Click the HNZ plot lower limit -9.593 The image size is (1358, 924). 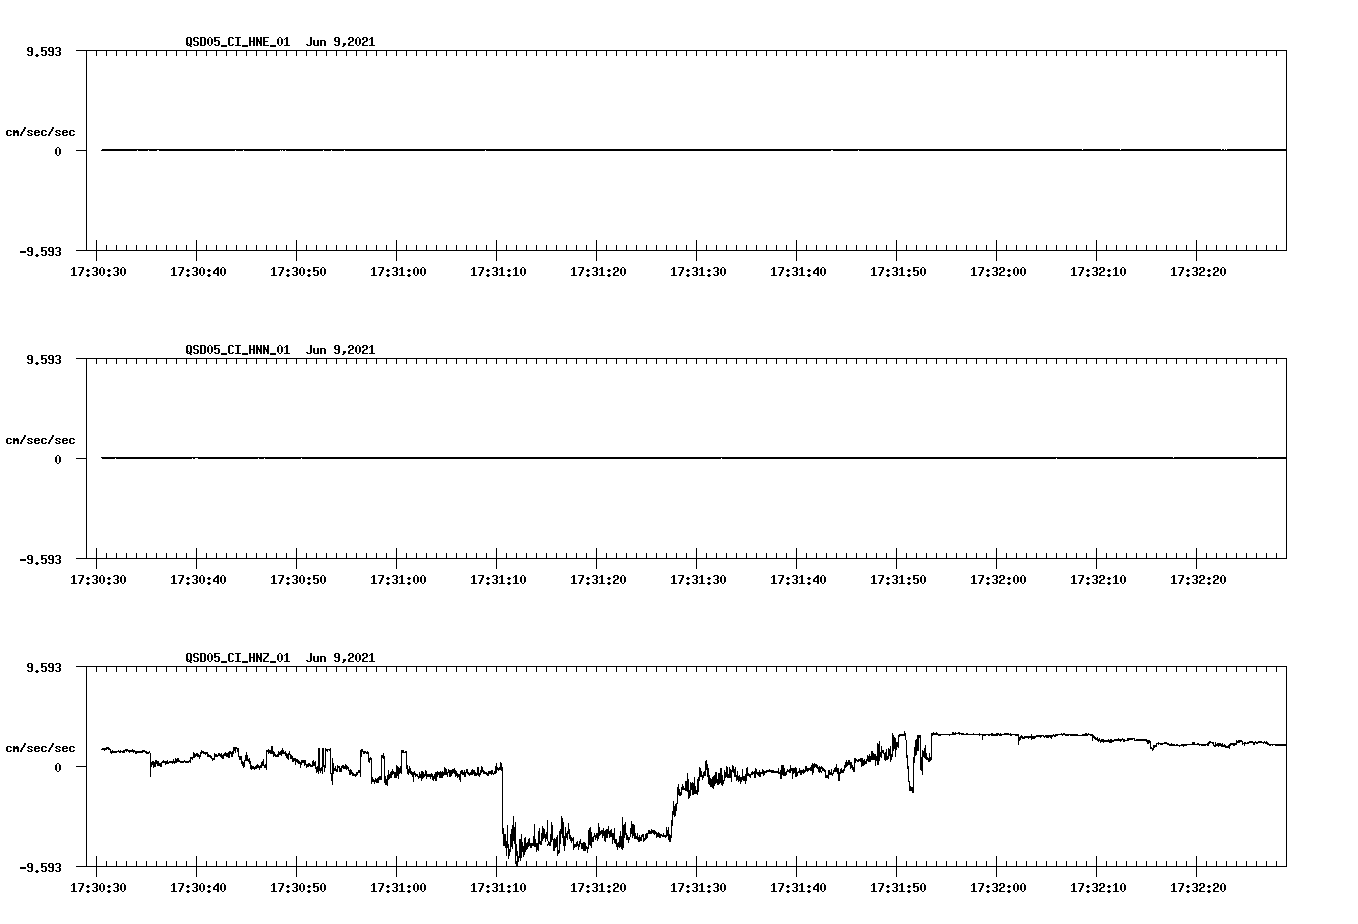(x=41, y=867)
